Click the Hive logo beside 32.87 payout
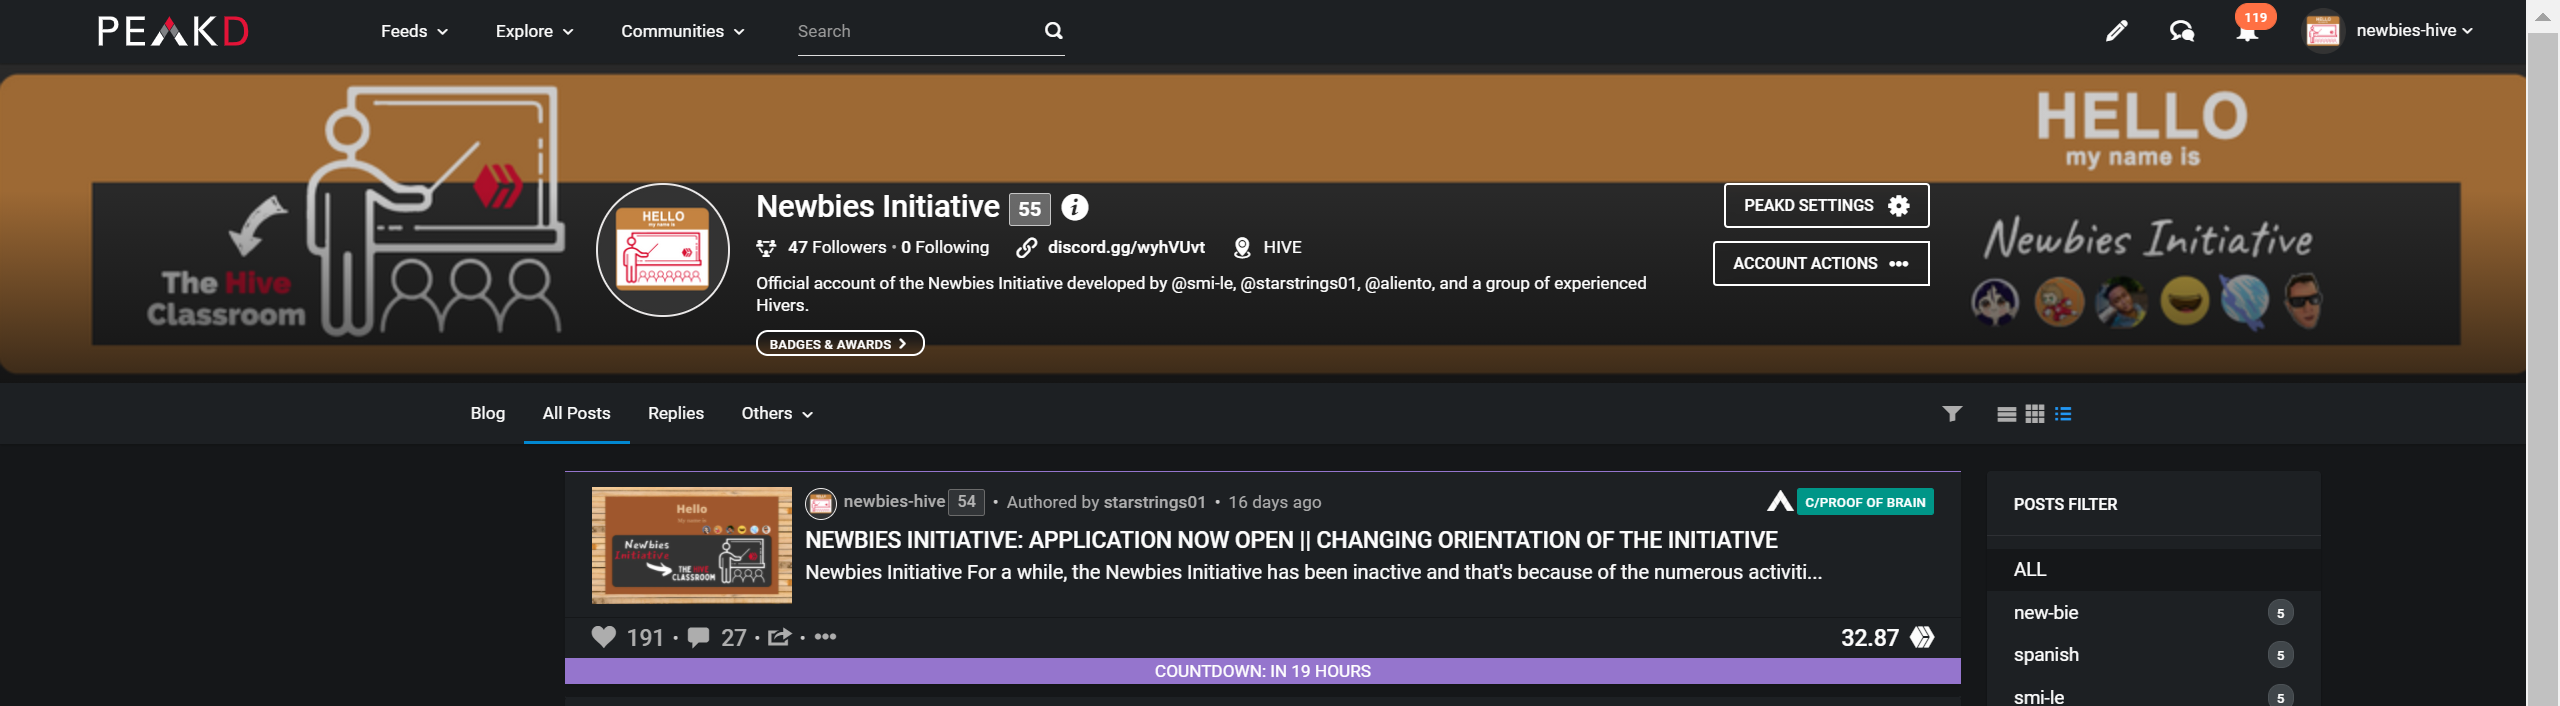The height and width of the screenshot is (706, 2560). (x=1922, y=637)
